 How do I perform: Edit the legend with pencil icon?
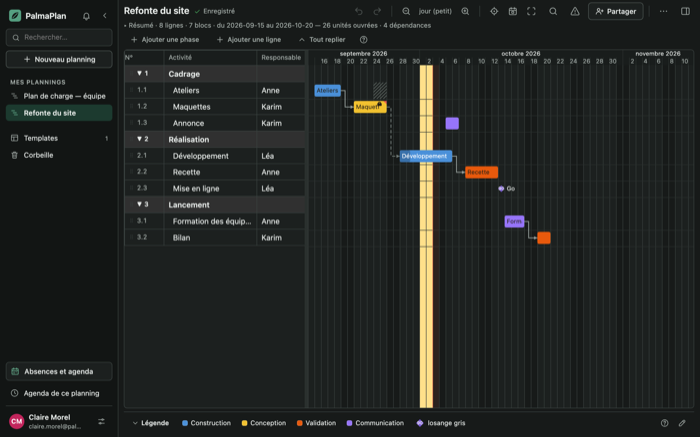(682, 423)
